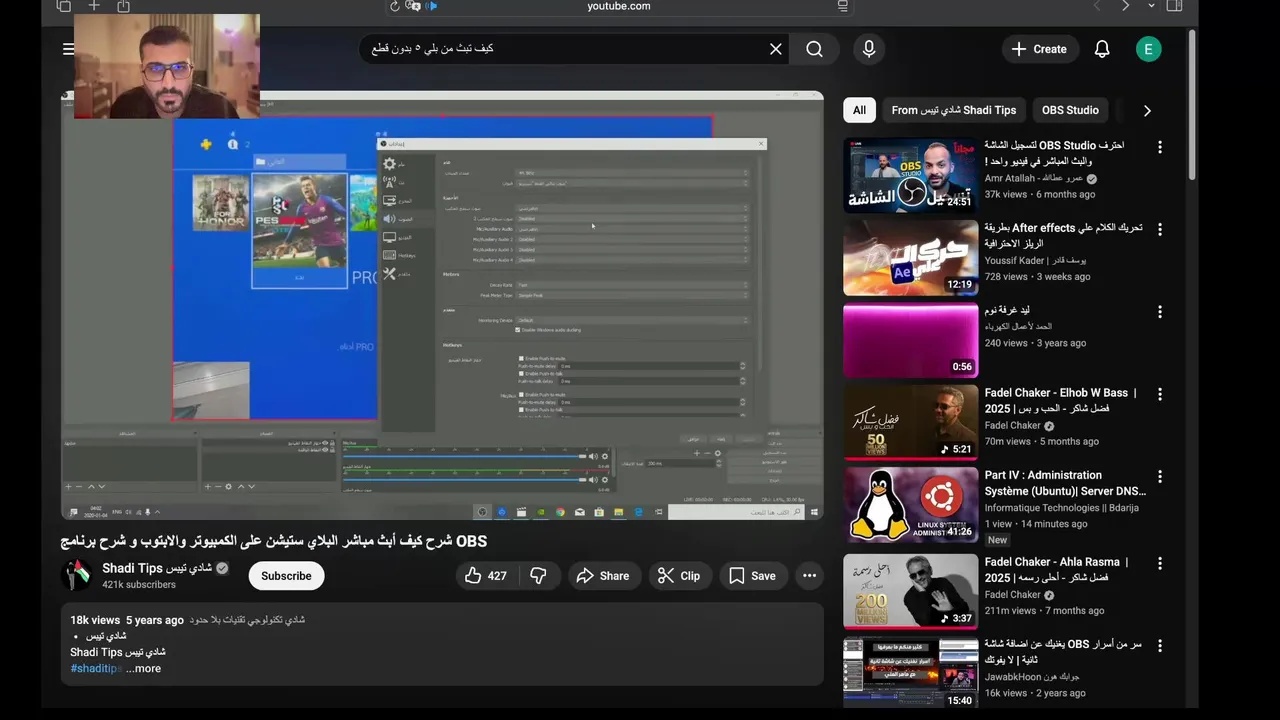Select the From Shadi Tips chip
Image resolution: width=1280 pixels, height=720 pixels.
tap(953, 110)
